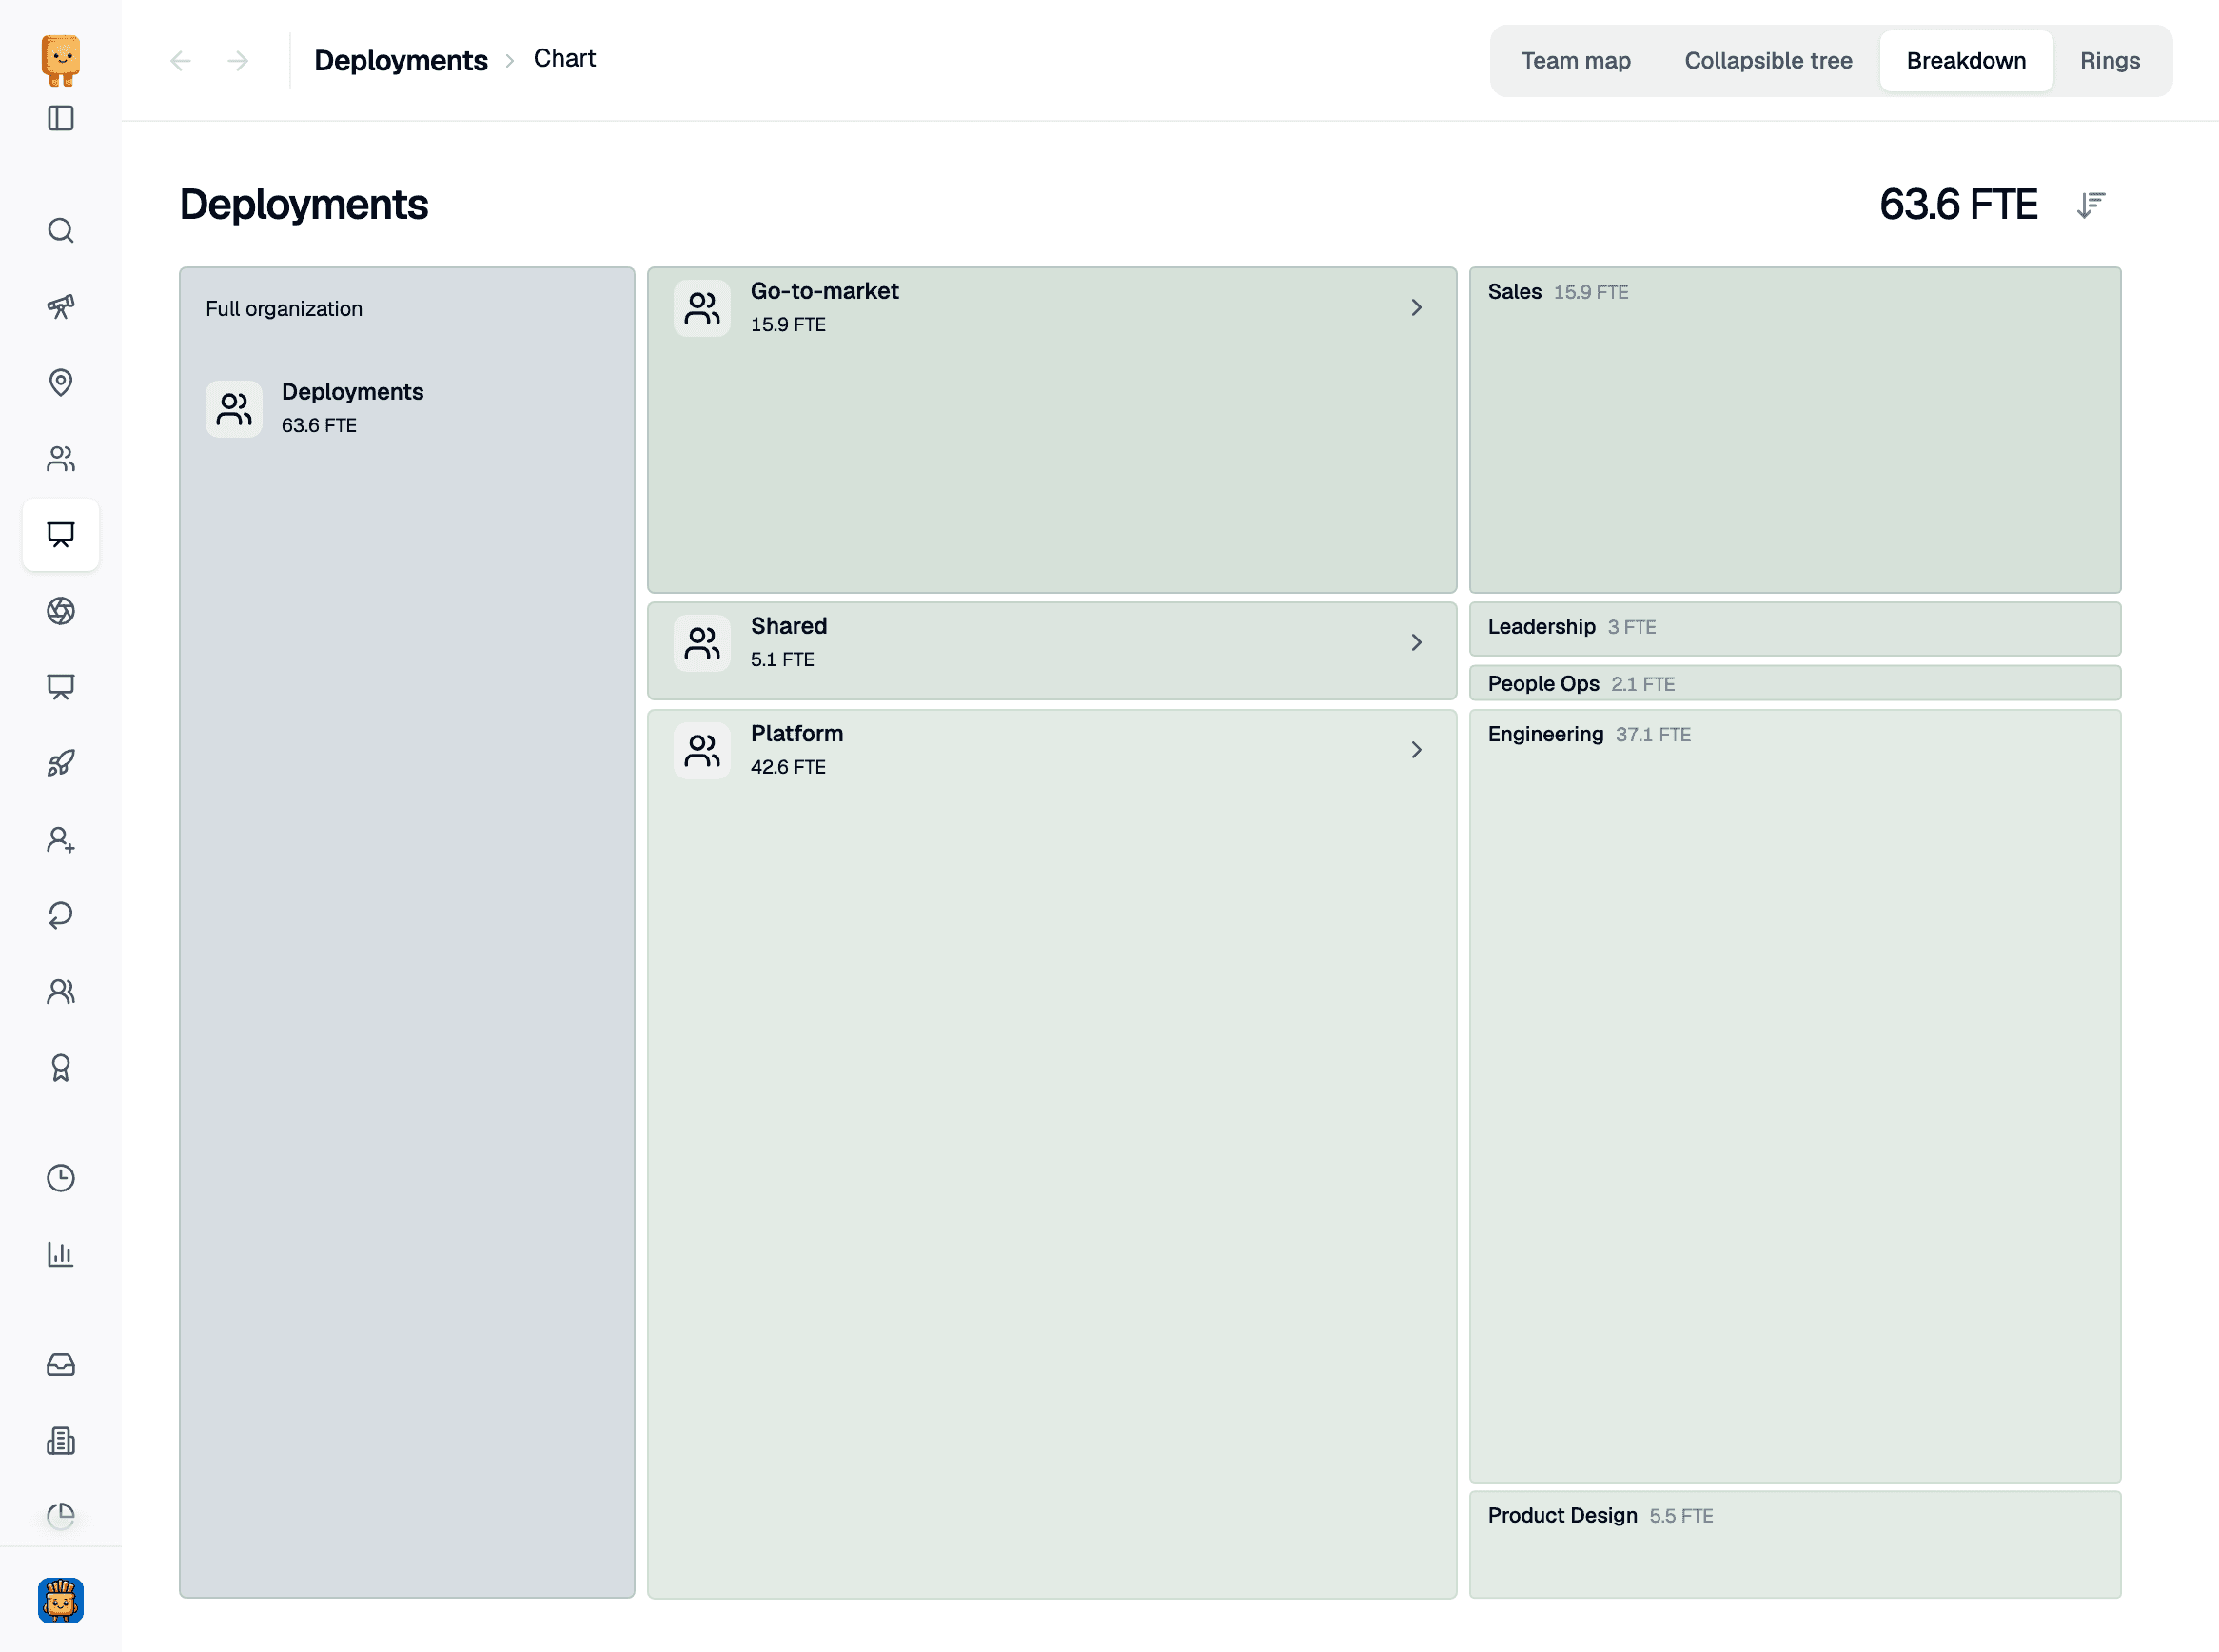Switch to the Rings tab

[2110, 61]
